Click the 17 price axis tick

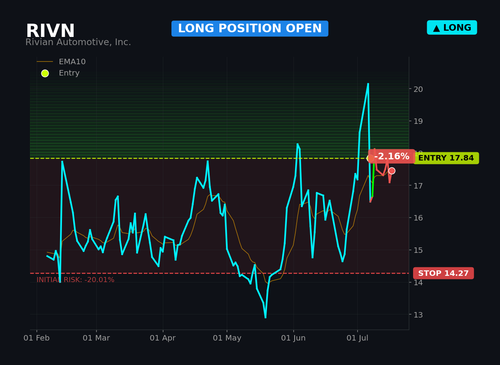pyautogui.click(x=418, y=186)
